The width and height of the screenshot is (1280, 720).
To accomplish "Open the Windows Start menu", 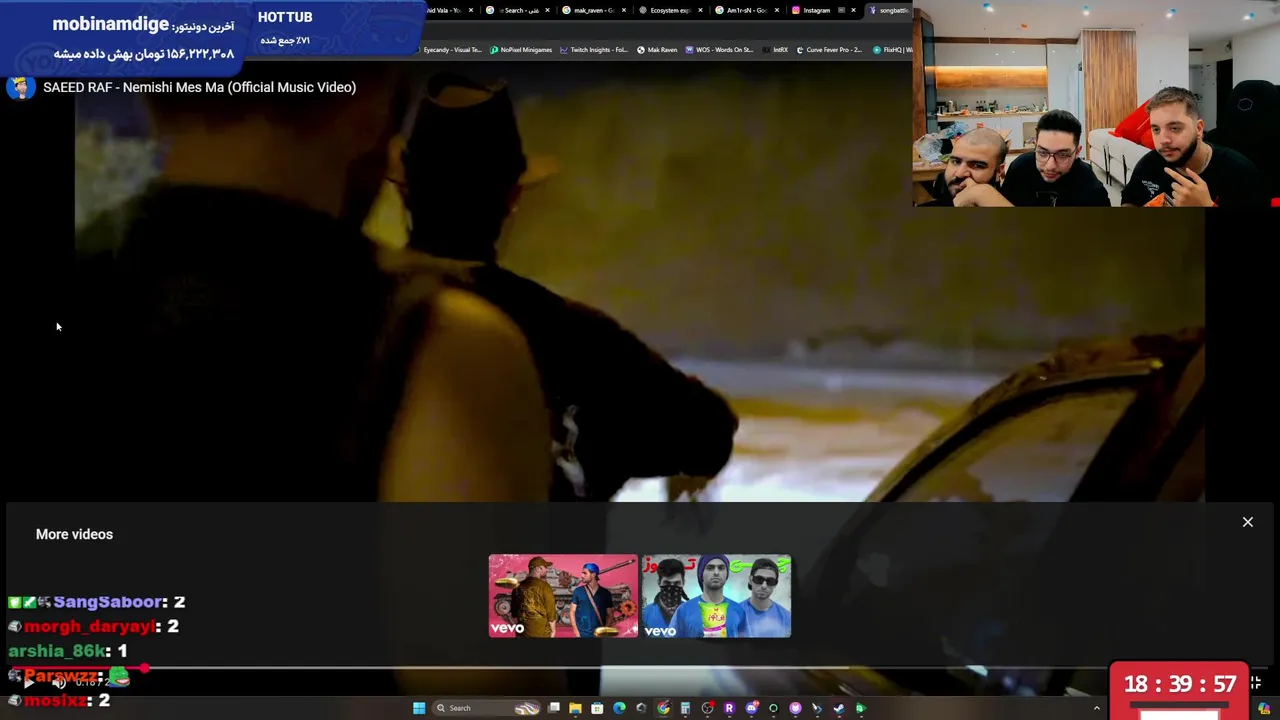I will click(x=419, y=708).
